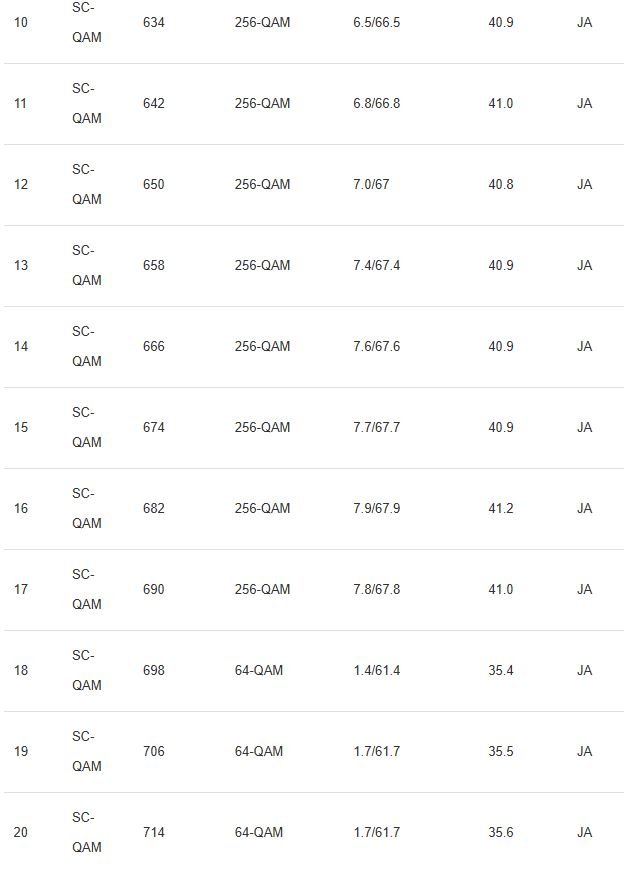Select SC-QAM type in row 13

point(87,265)
